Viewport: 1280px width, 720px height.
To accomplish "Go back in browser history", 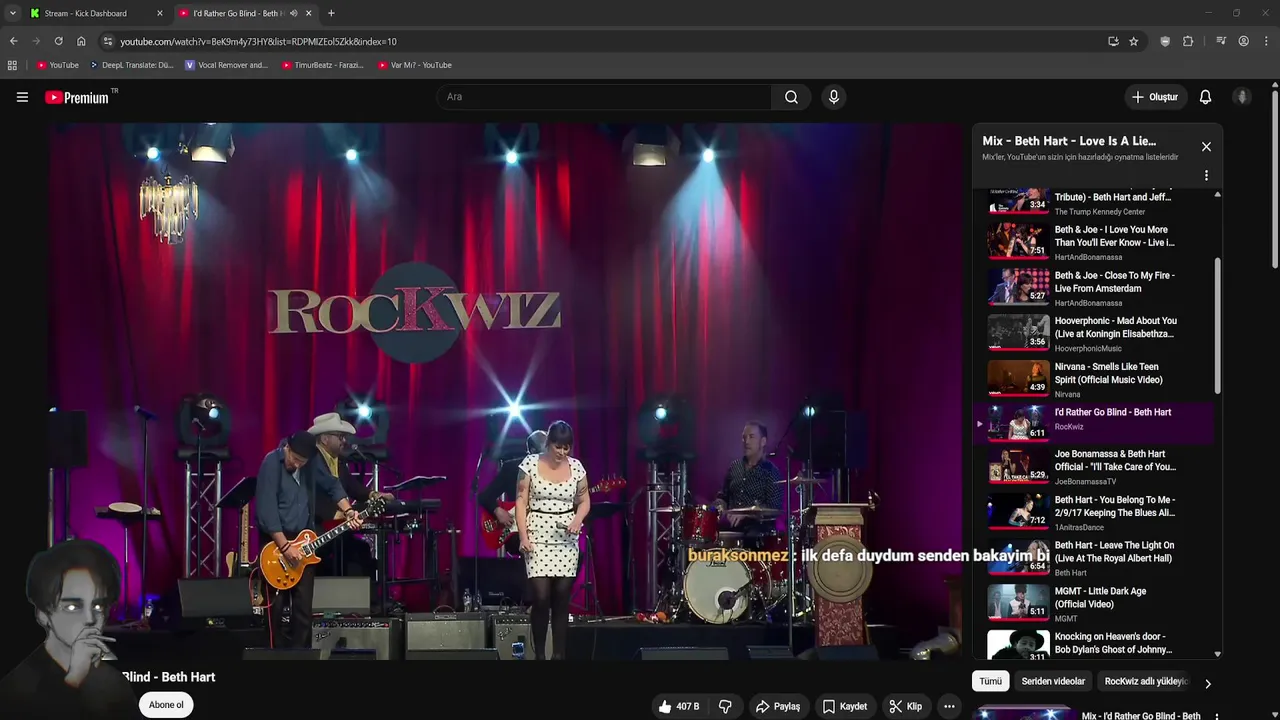I will [13, 41].
